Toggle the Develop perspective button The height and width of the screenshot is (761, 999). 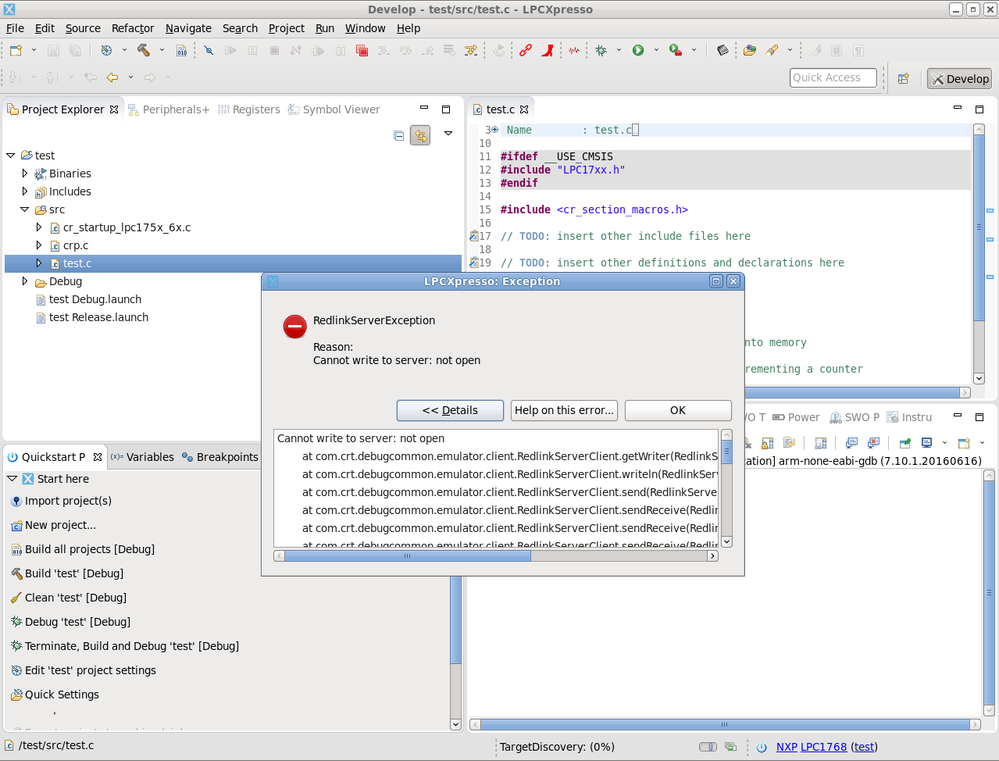tap(959, 78)
